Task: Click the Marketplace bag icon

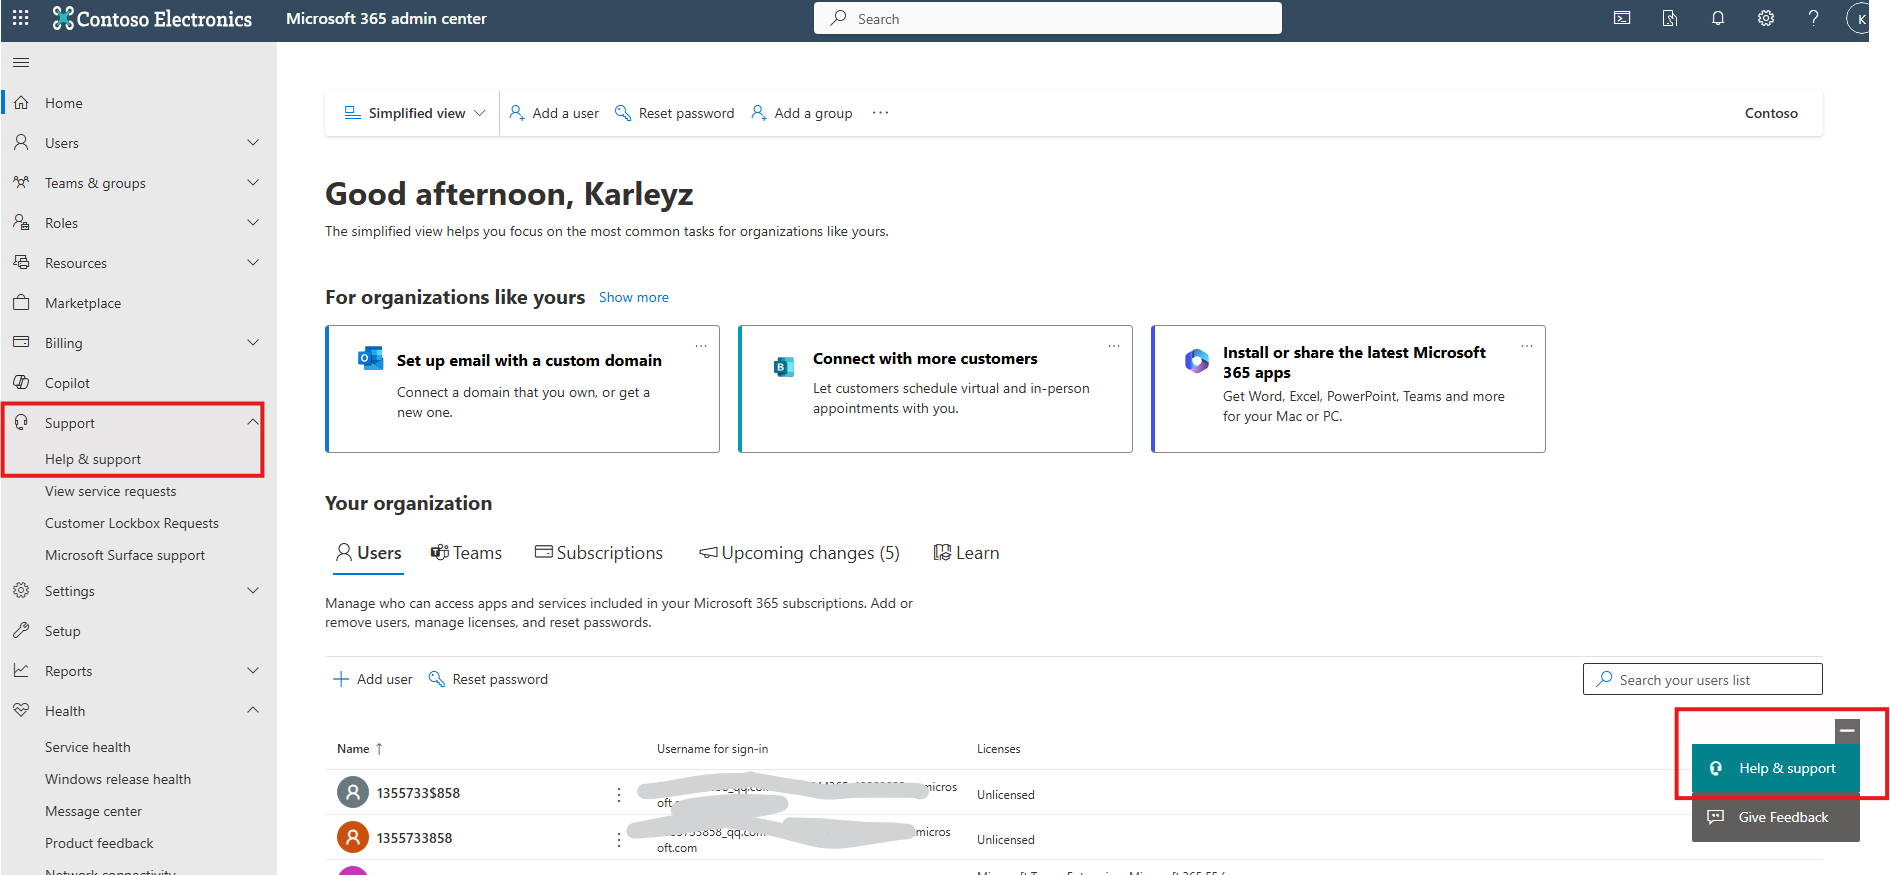Action: [21, 303]
